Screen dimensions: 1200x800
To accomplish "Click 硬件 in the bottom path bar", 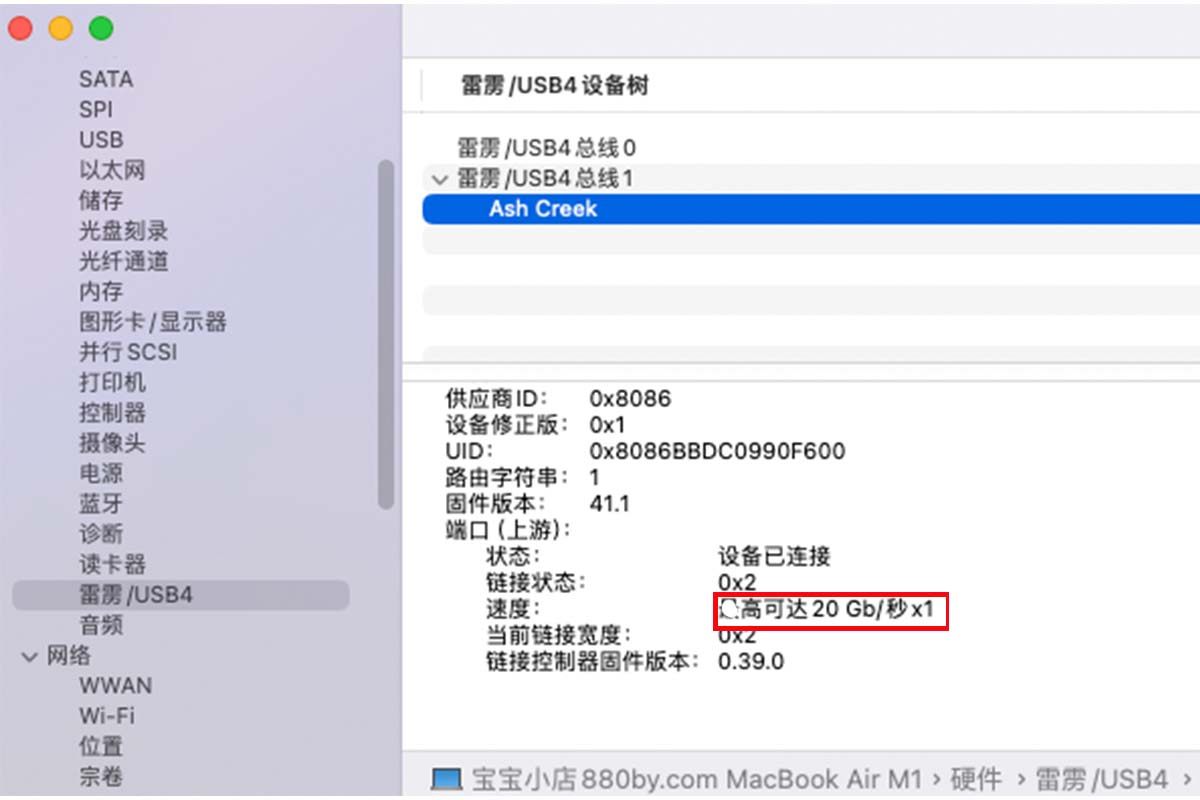I will [x=976, y=778].
